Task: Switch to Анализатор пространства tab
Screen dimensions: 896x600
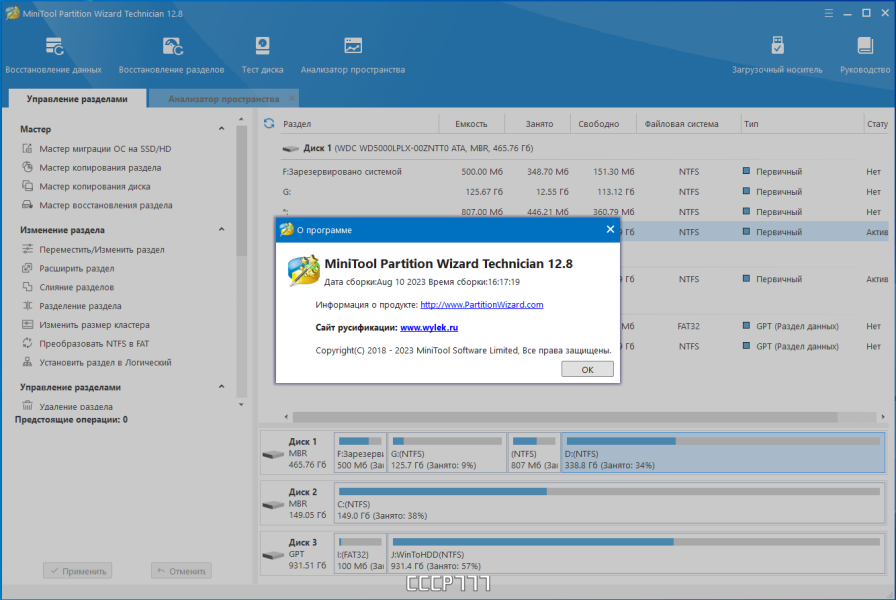Action: point(223,99)
